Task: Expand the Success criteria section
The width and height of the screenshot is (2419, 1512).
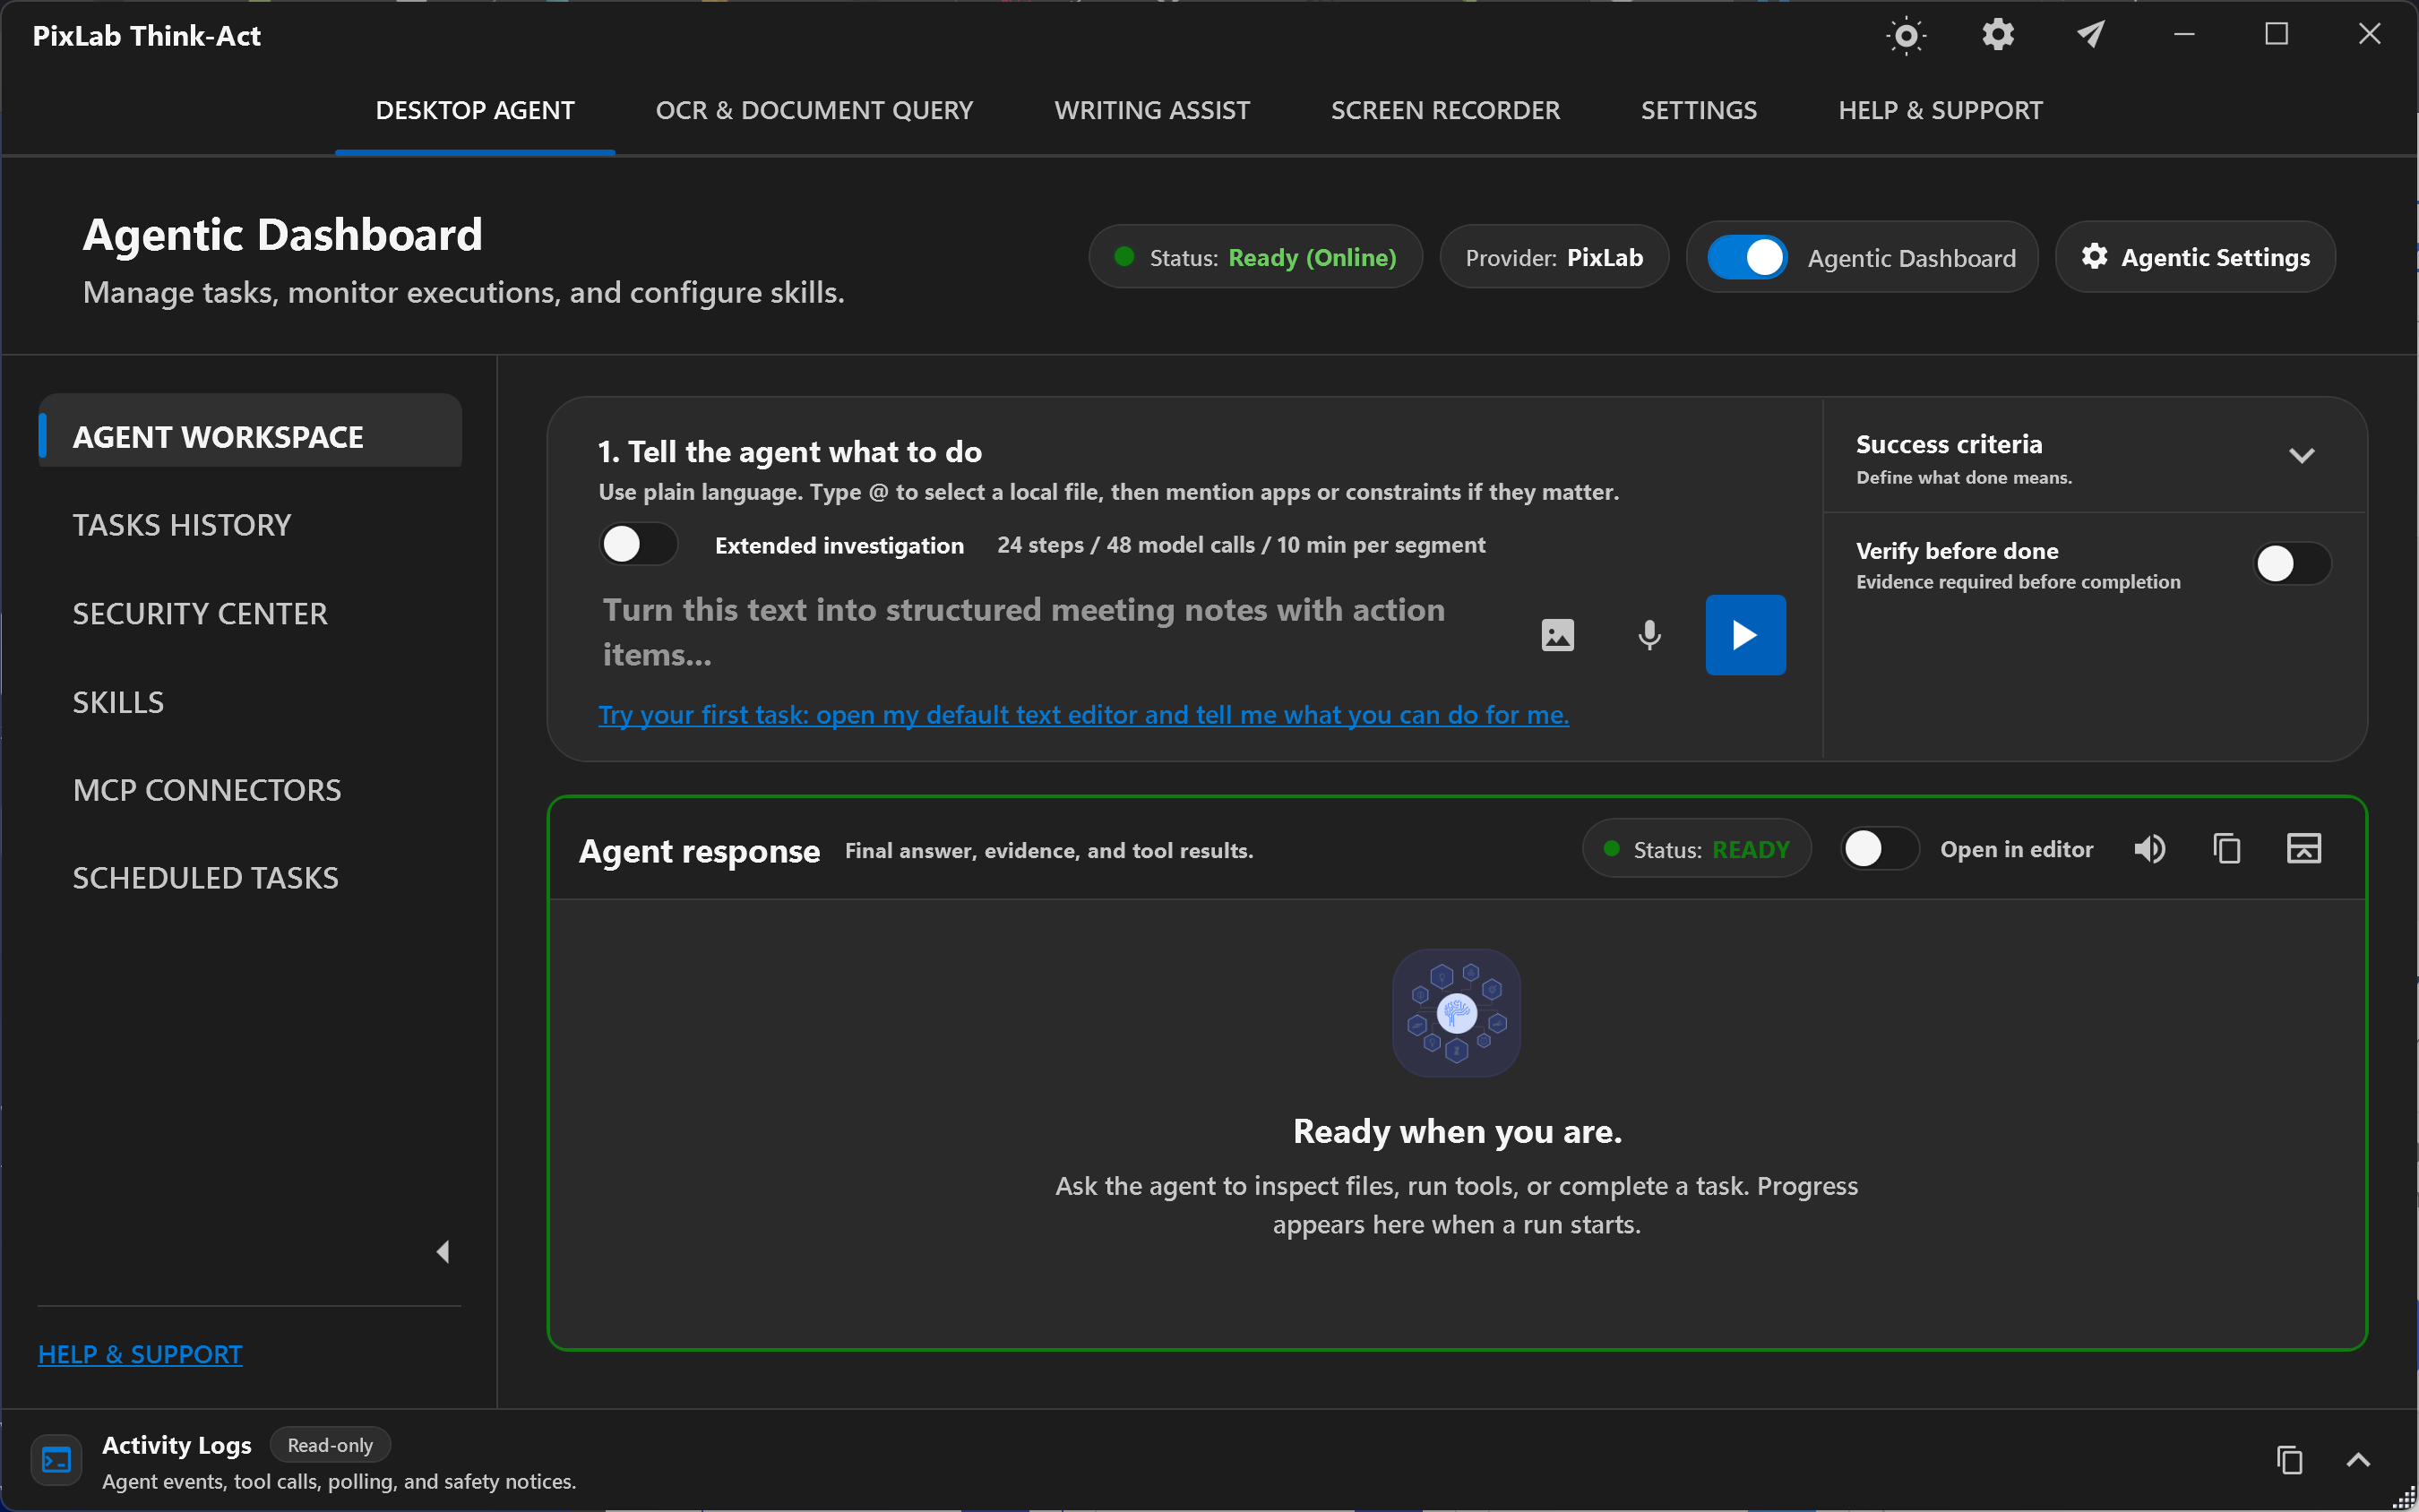Action: click(x=2301, y=456)
